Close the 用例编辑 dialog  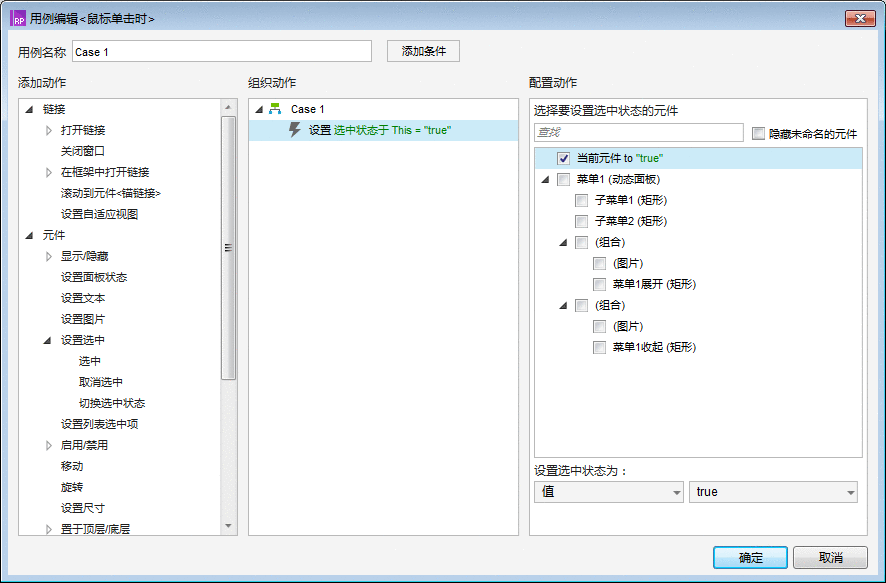860,18
